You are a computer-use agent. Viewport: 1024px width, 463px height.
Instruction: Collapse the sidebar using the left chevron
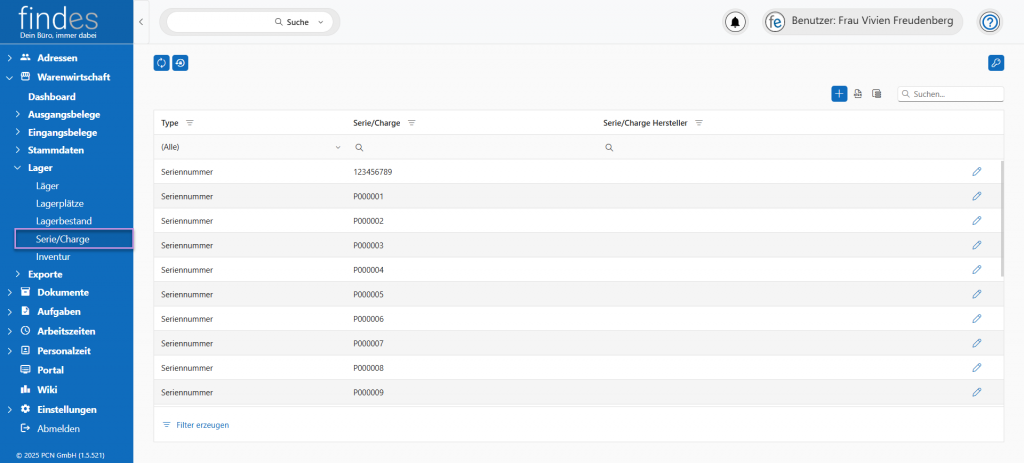pos(141,22)
